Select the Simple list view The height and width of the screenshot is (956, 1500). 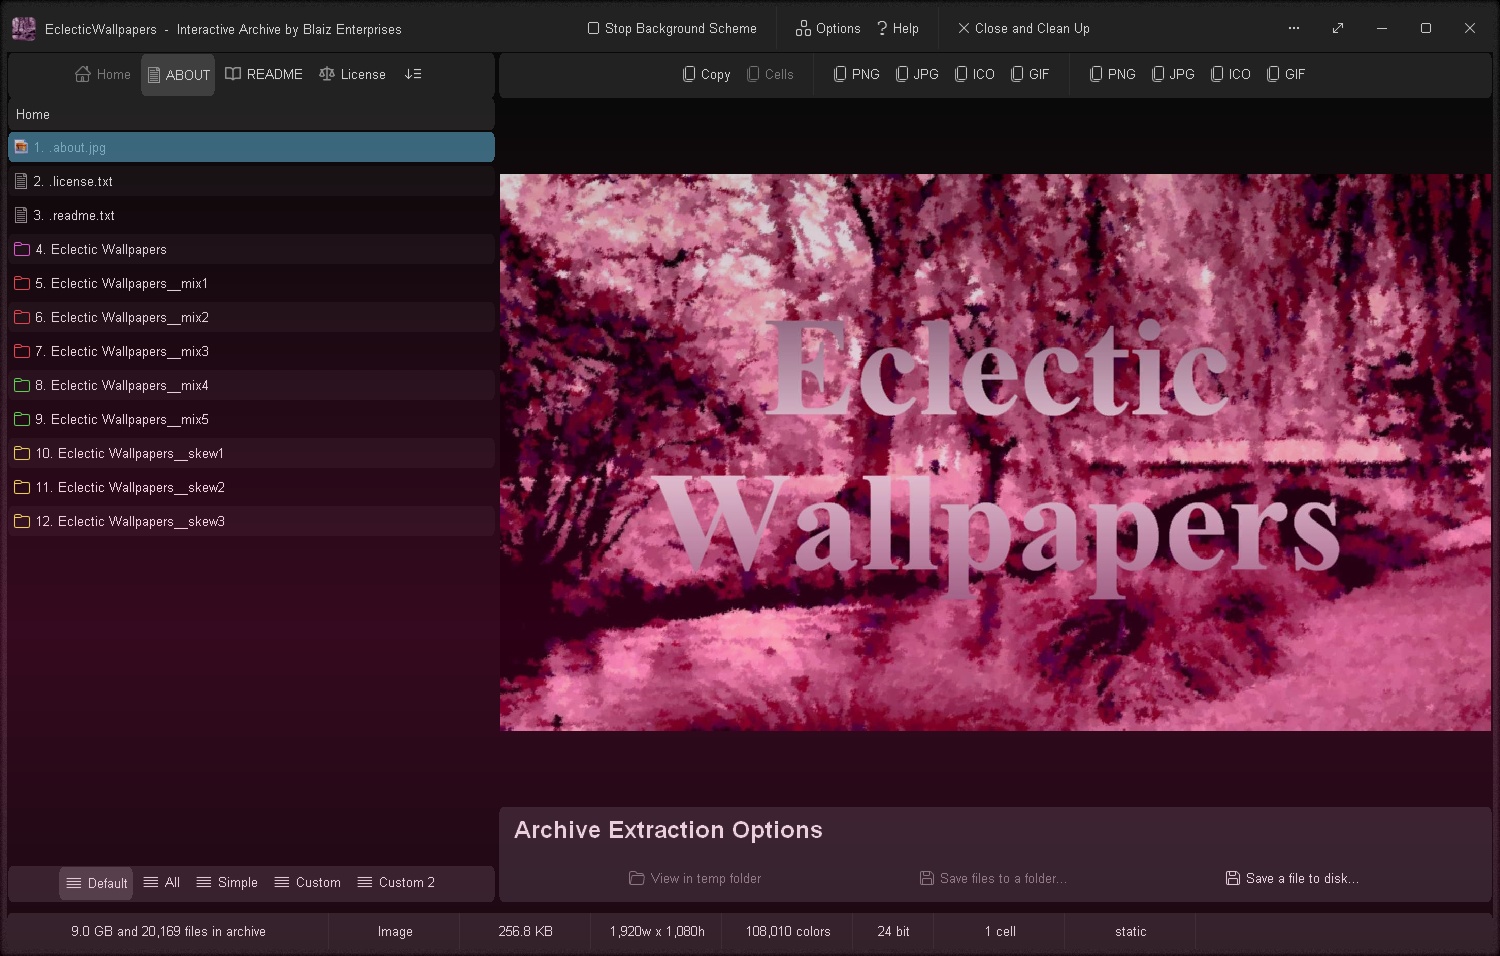pyautogui.click(x=227, y=882)
